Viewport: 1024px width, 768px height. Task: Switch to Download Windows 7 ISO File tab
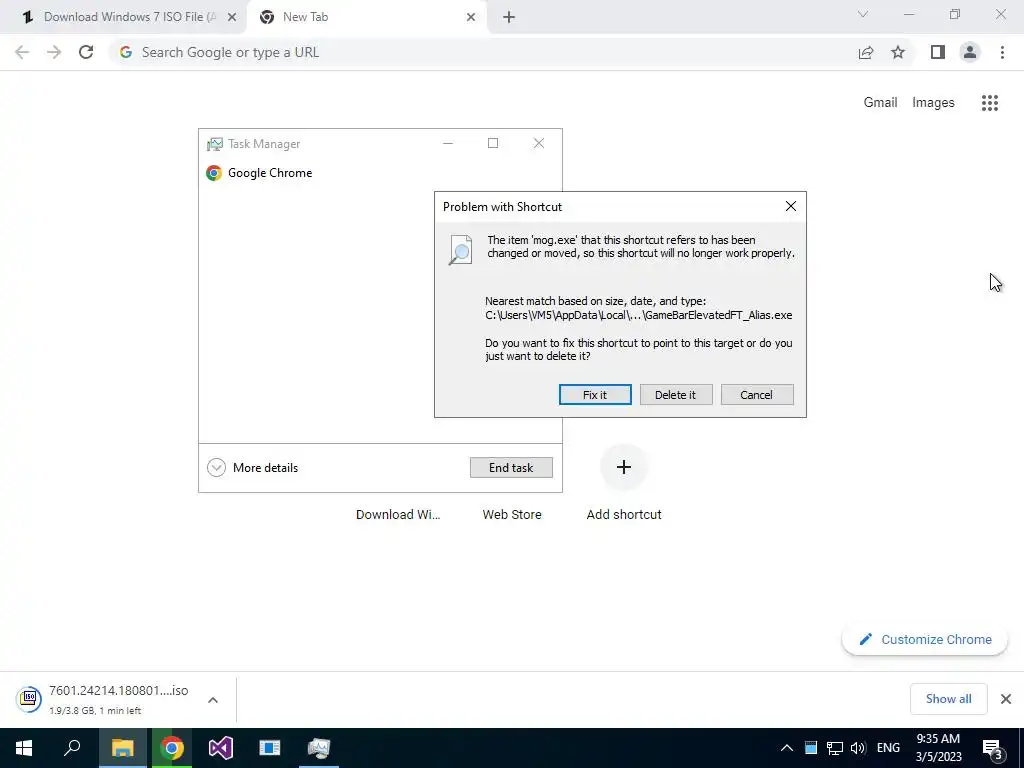tap(123, 17)
